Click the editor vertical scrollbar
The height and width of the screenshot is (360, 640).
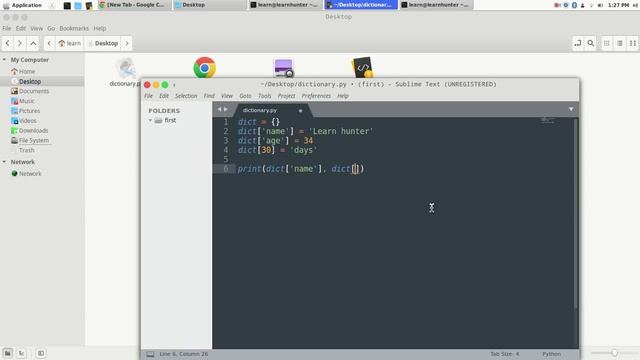(576, 213)
